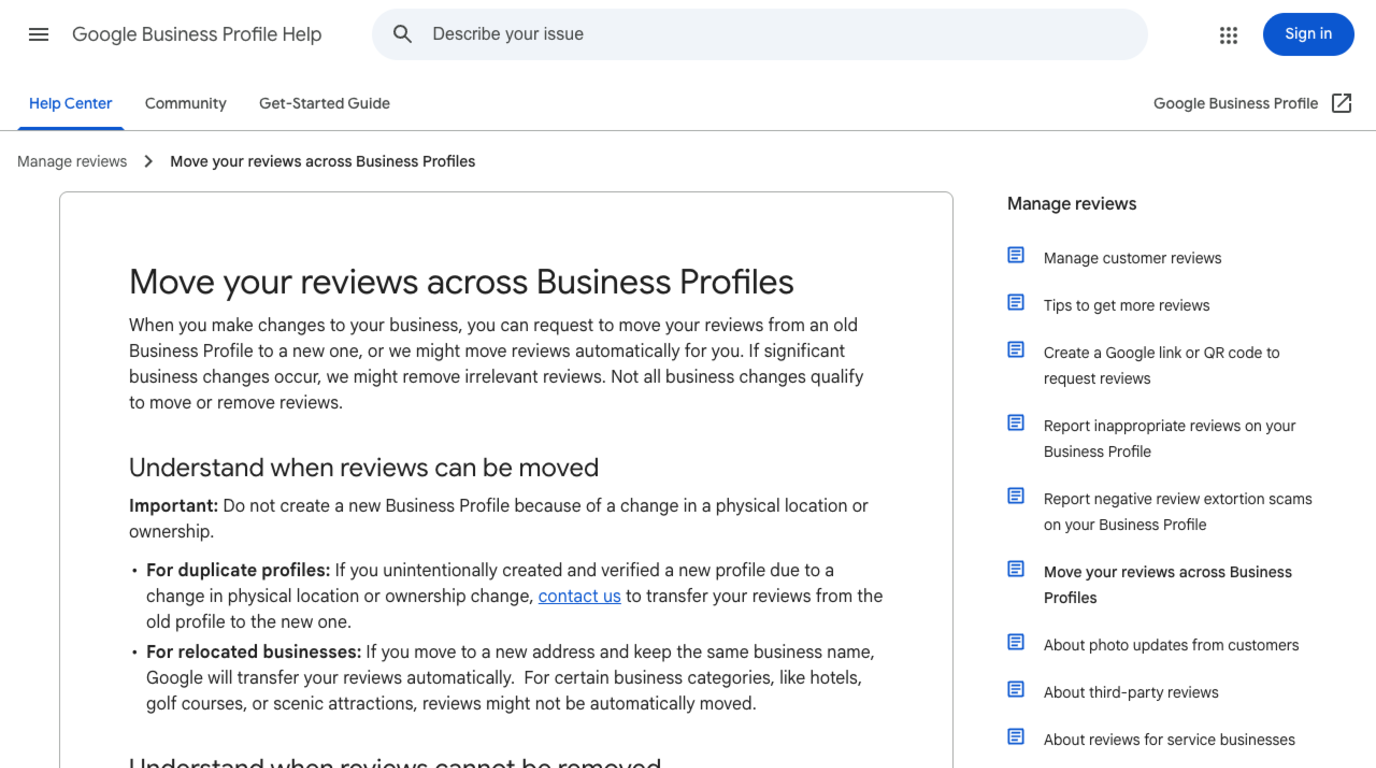Click the article icon beside Report inappropriate reviews
This screenshot has height=768, width=1376.
pyautogui.click(x=1016, y=423)
